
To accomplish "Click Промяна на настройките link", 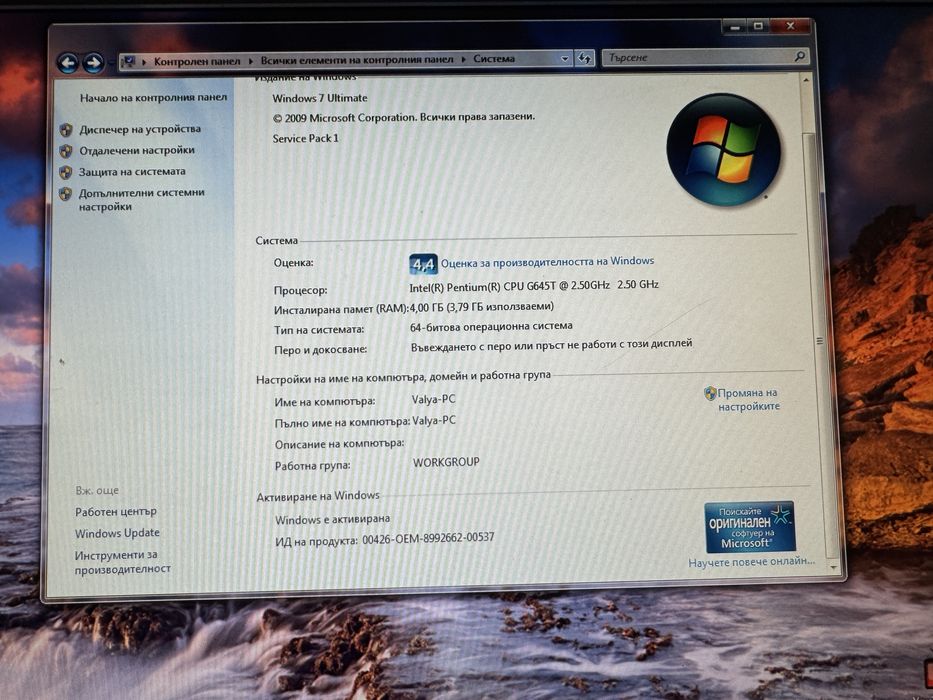I will (749, 399).
